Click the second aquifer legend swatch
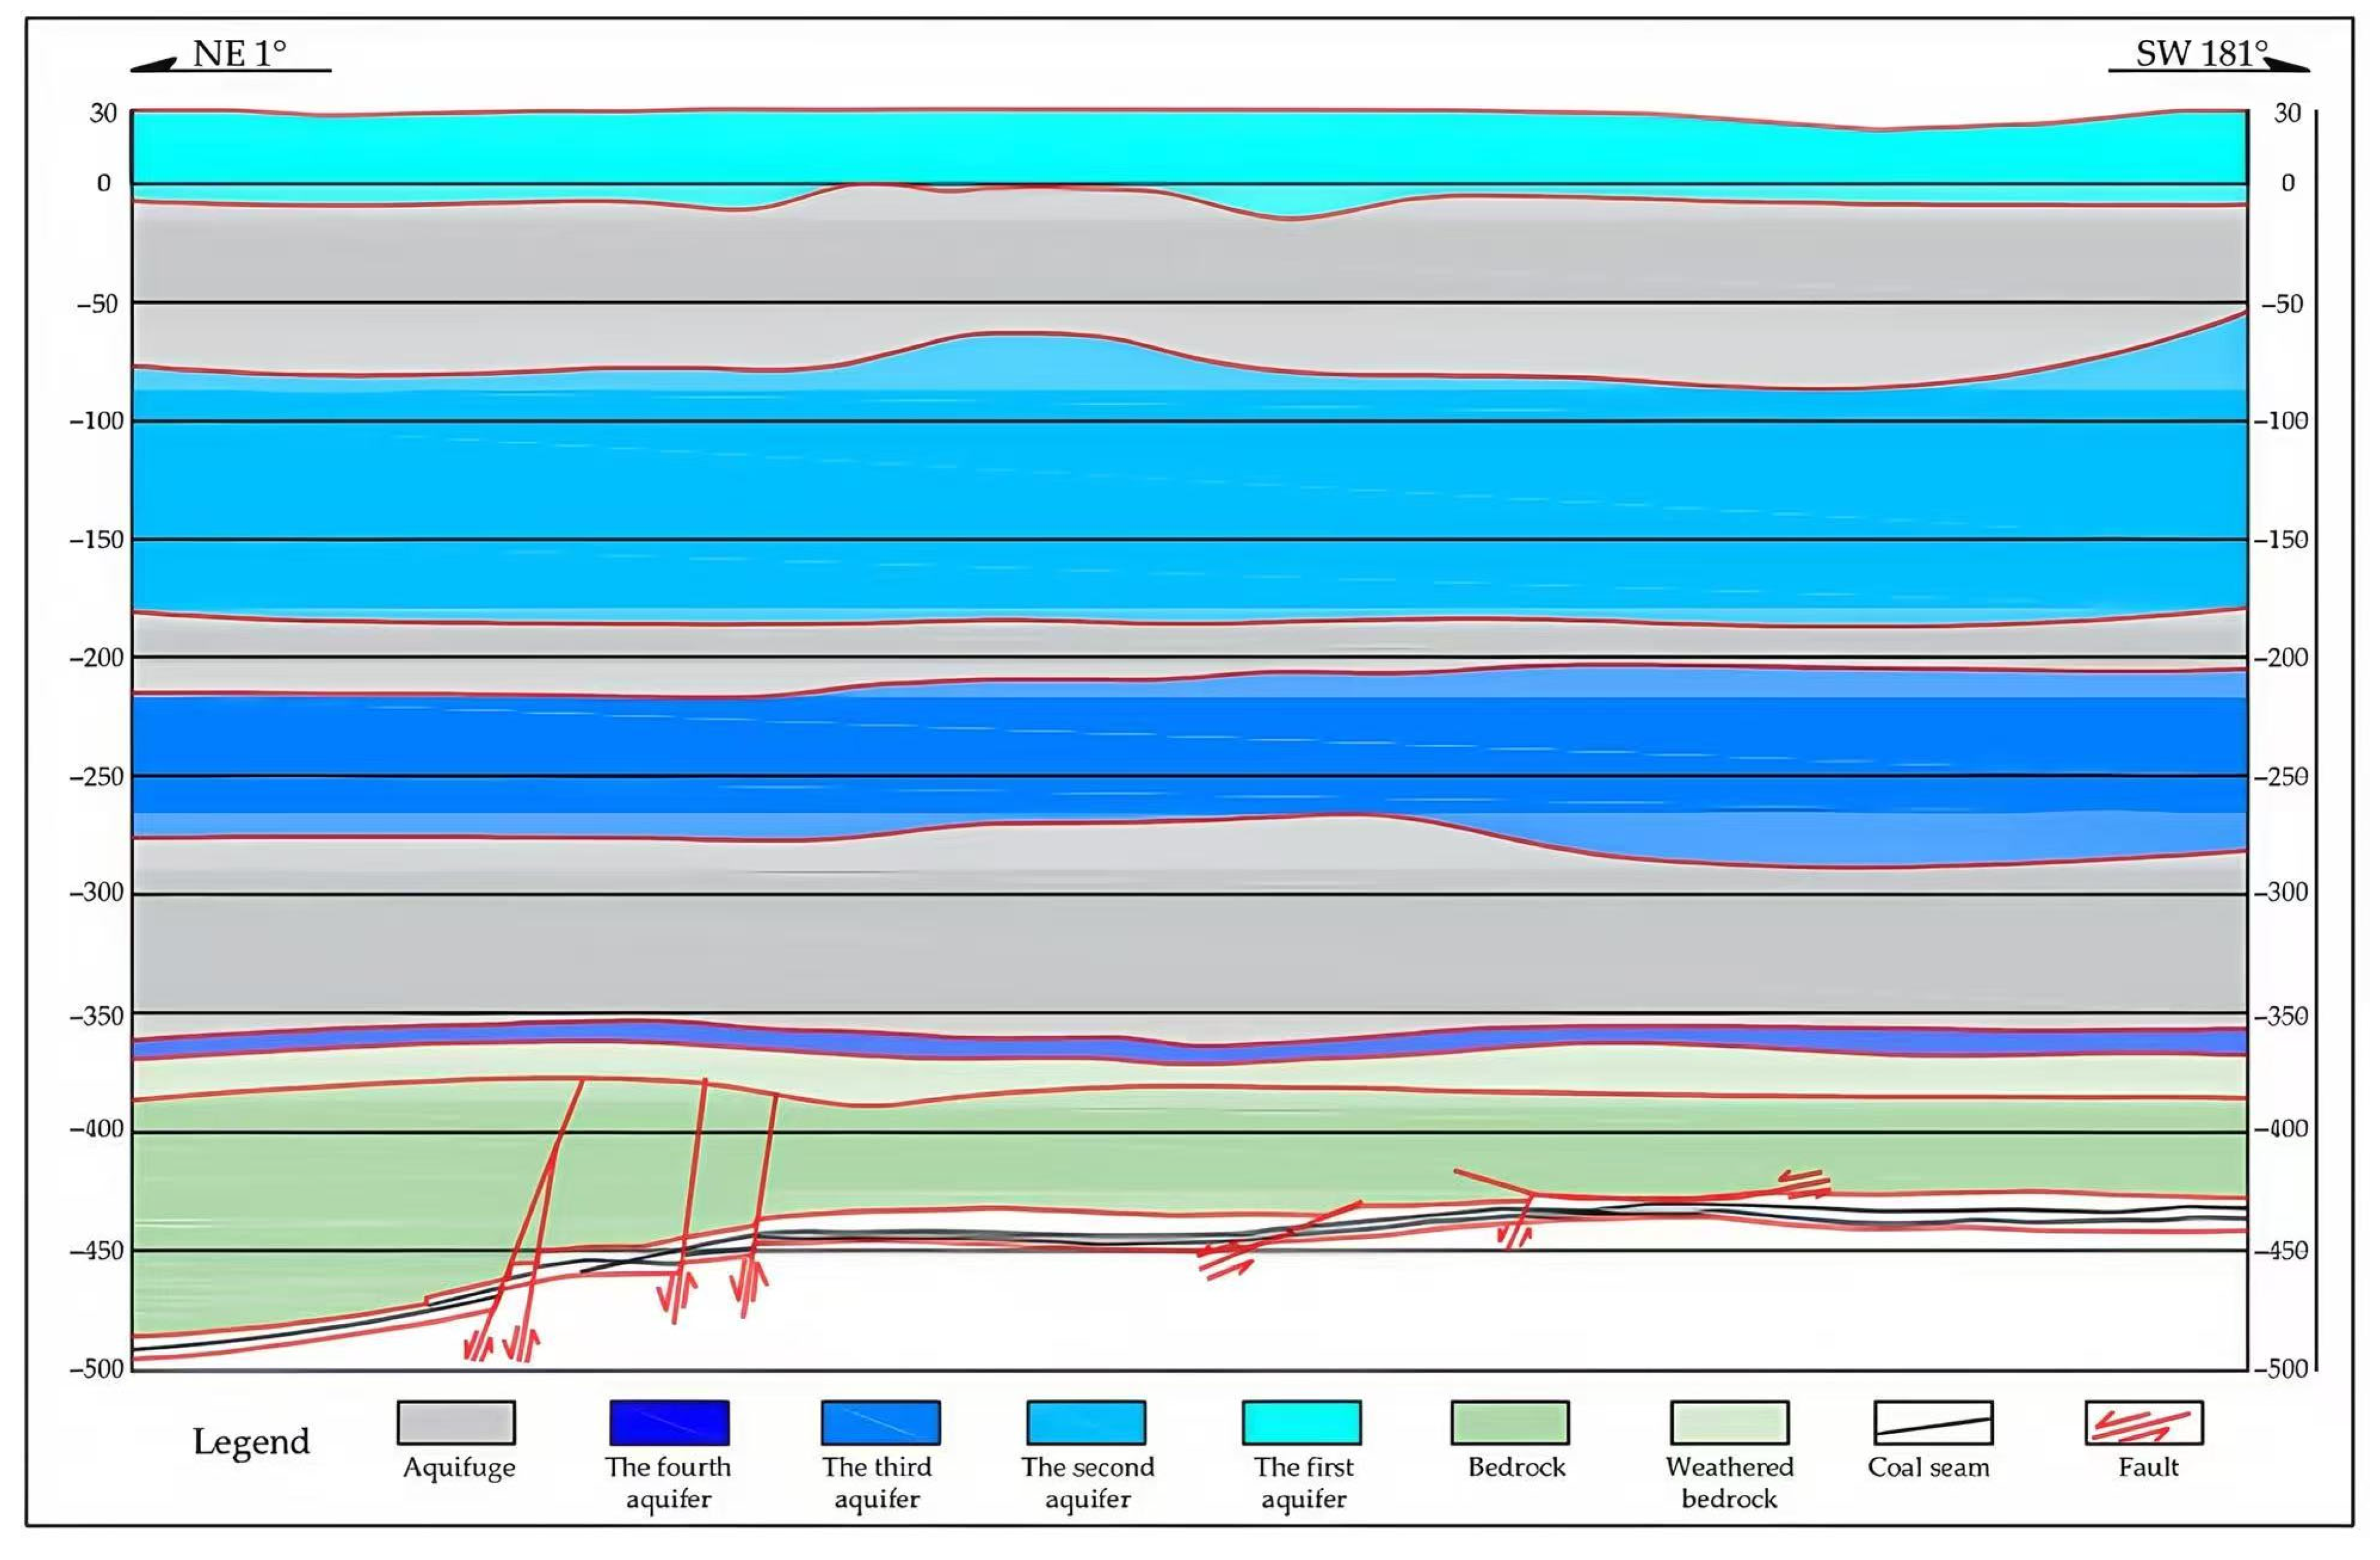Image resolution: width=2380 pixels, height=1560 pixels. (x=1086, y=1422)
